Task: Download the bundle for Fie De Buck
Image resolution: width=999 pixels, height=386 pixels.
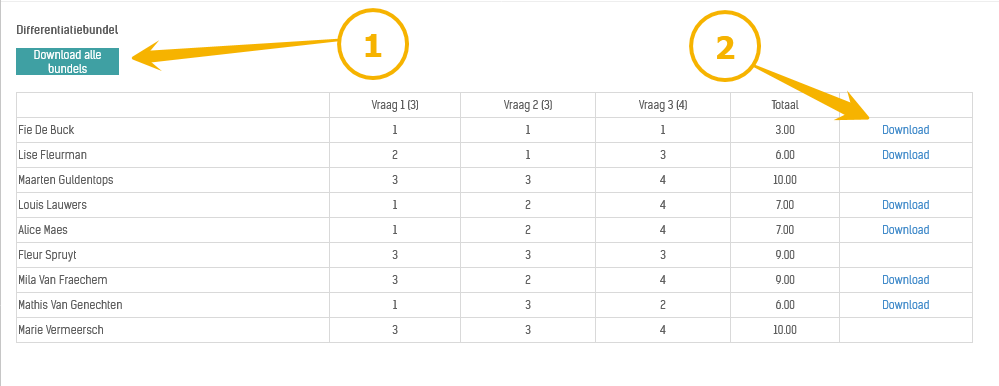Action: coord(905,130)
